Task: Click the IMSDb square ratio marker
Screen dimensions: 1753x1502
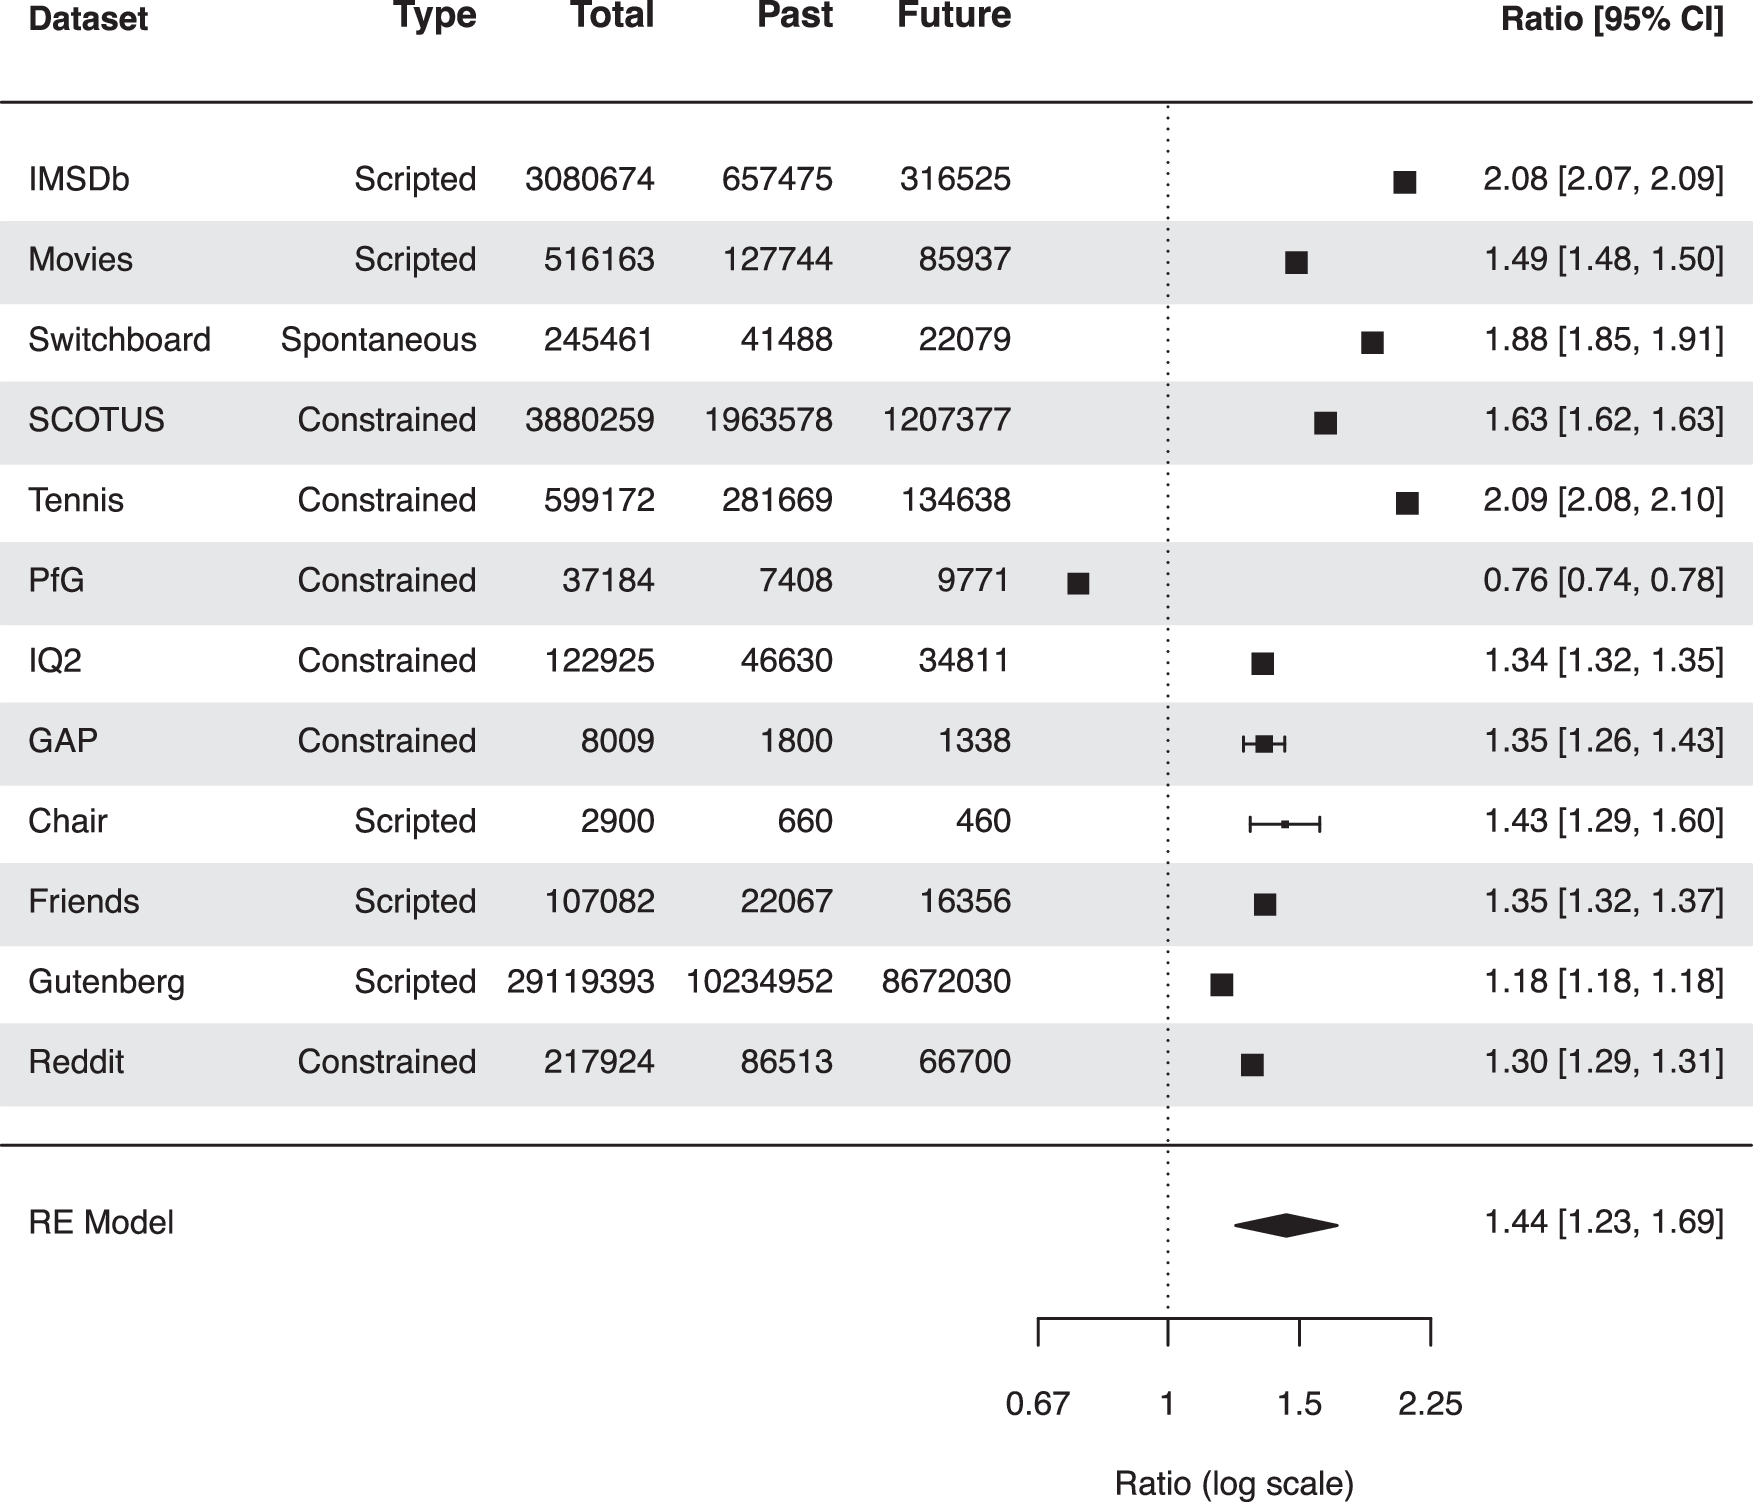Action: point(1404,182)
